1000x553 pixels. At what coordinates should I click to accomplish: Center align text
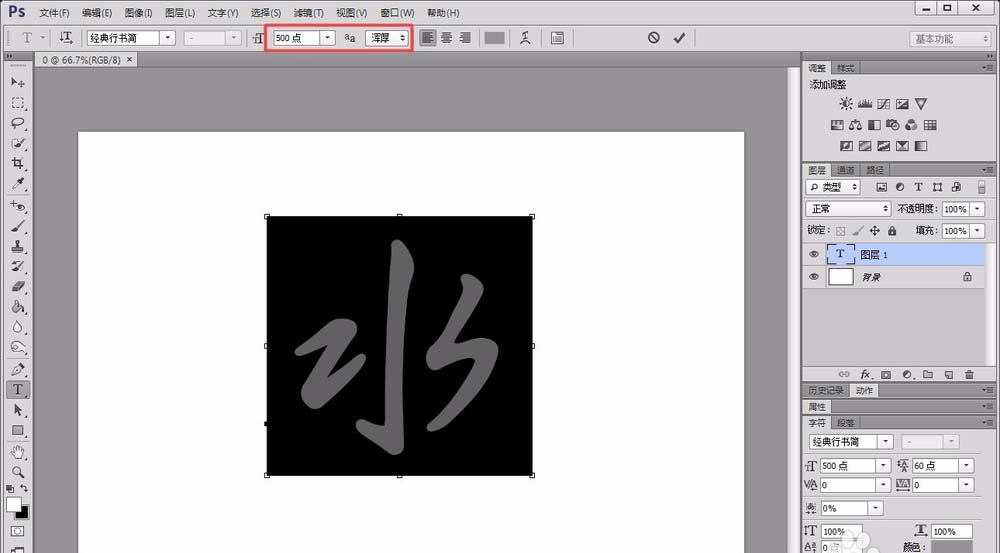tap(446, 38)
